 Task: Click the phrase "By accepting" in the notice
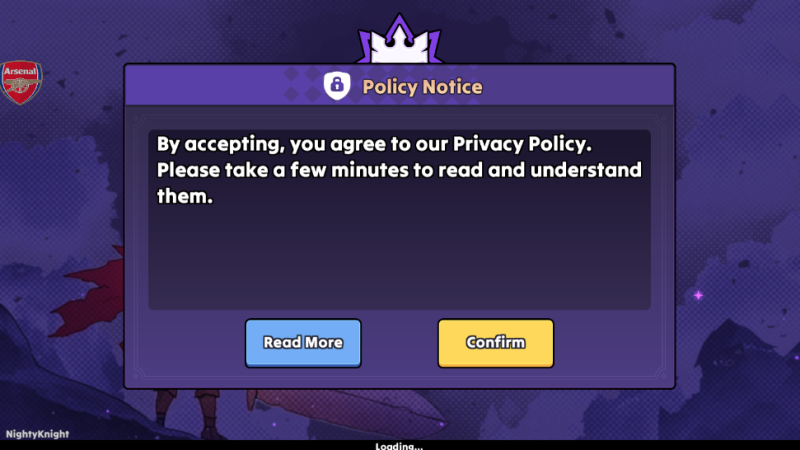(x=220, y=144)
